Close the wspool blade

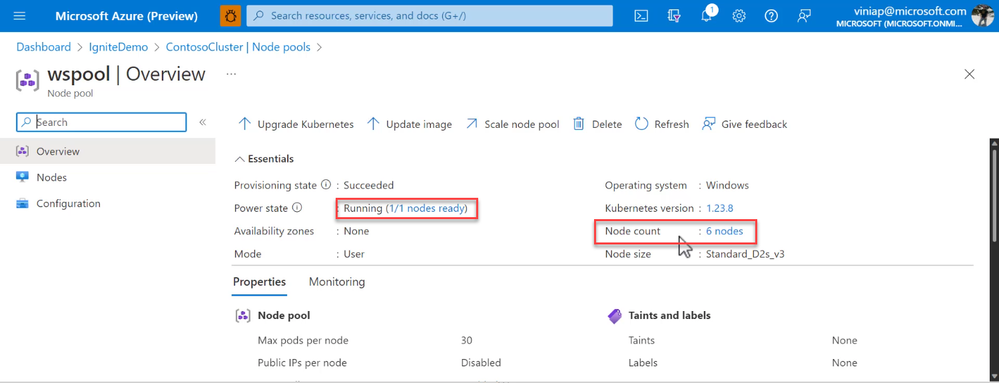970,75
